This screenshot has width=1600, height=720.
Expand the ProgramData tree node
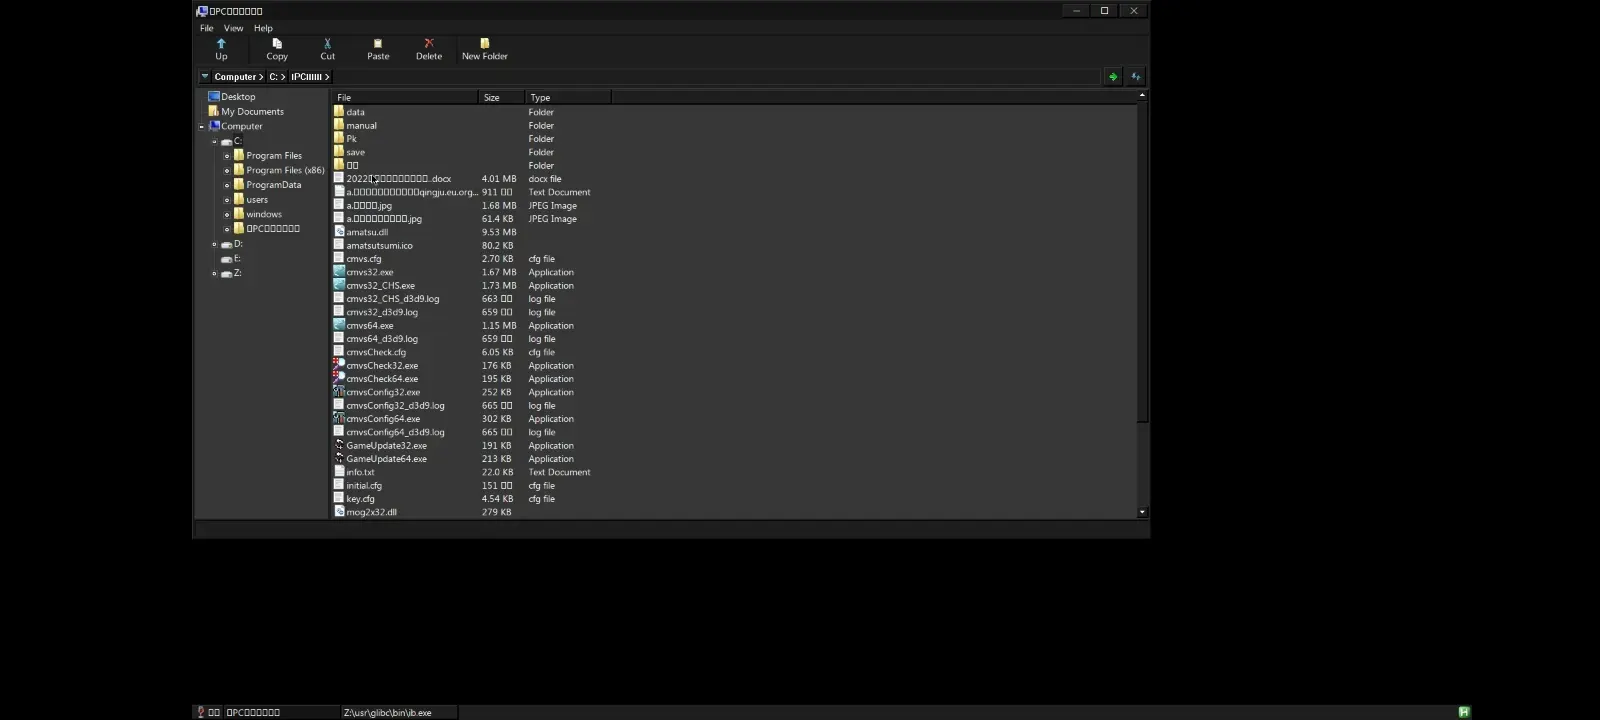point(227,185)
